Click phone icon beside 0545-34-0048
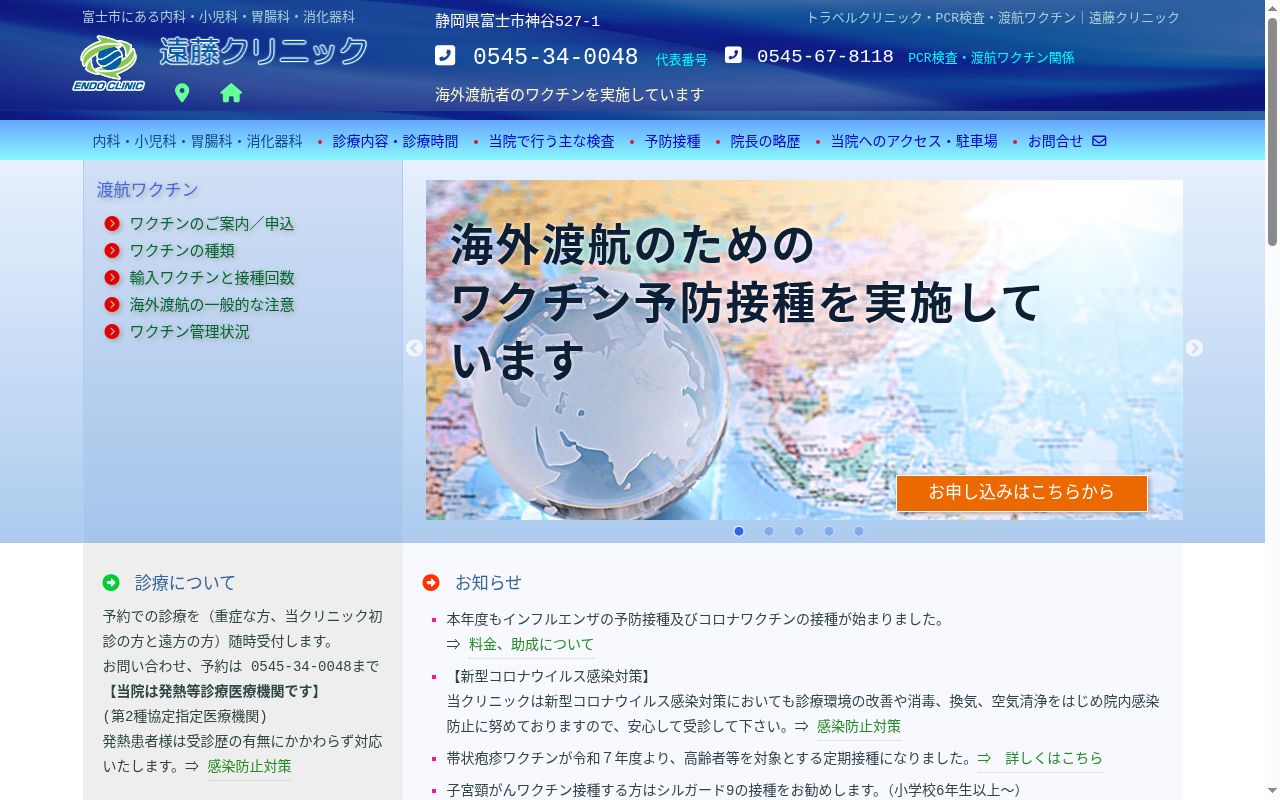Viewport: 1280px width, 800px height. (x=445, y=55)
